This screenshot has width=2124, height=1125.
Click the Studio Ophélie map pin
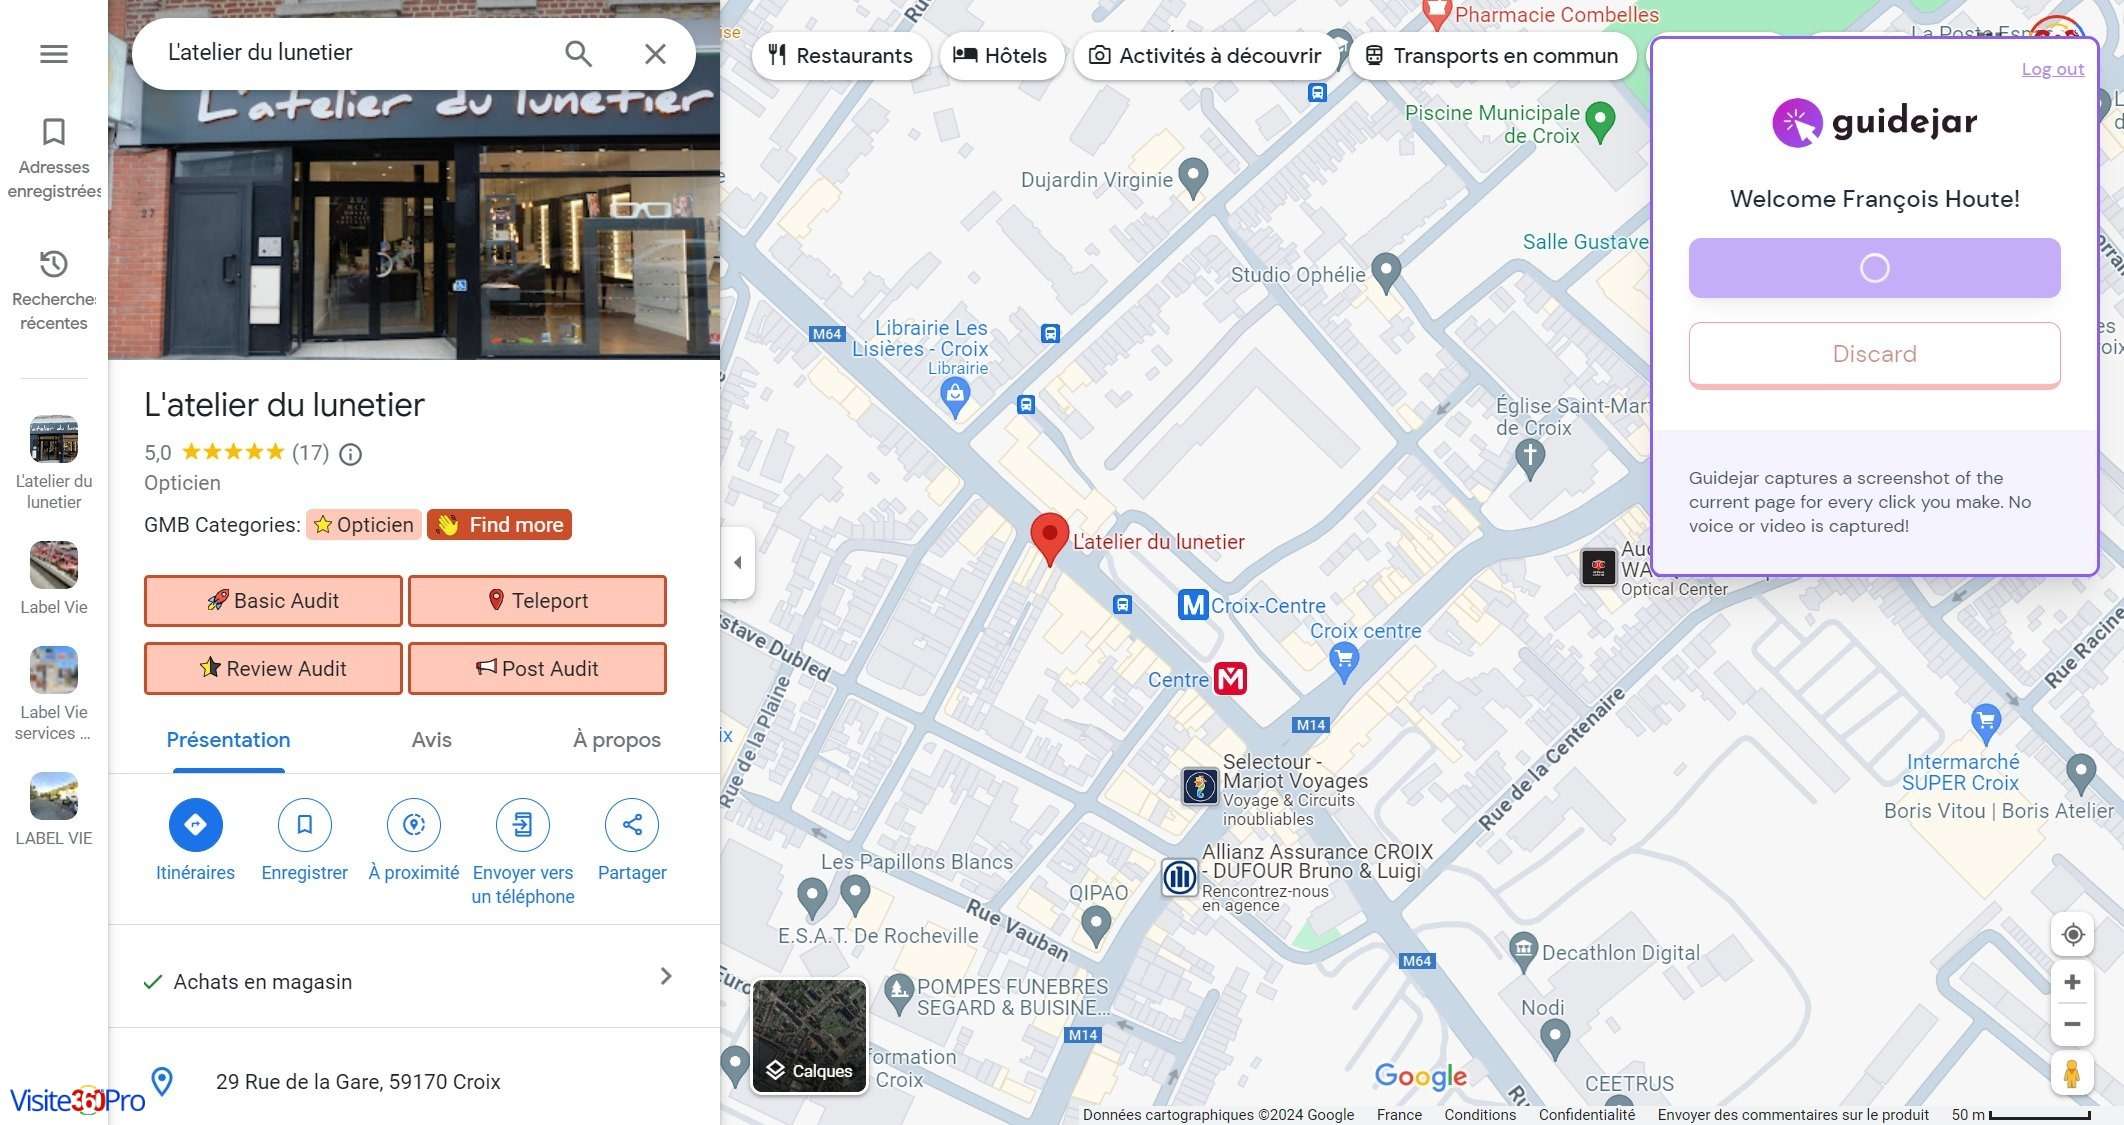pos(1386,273)
